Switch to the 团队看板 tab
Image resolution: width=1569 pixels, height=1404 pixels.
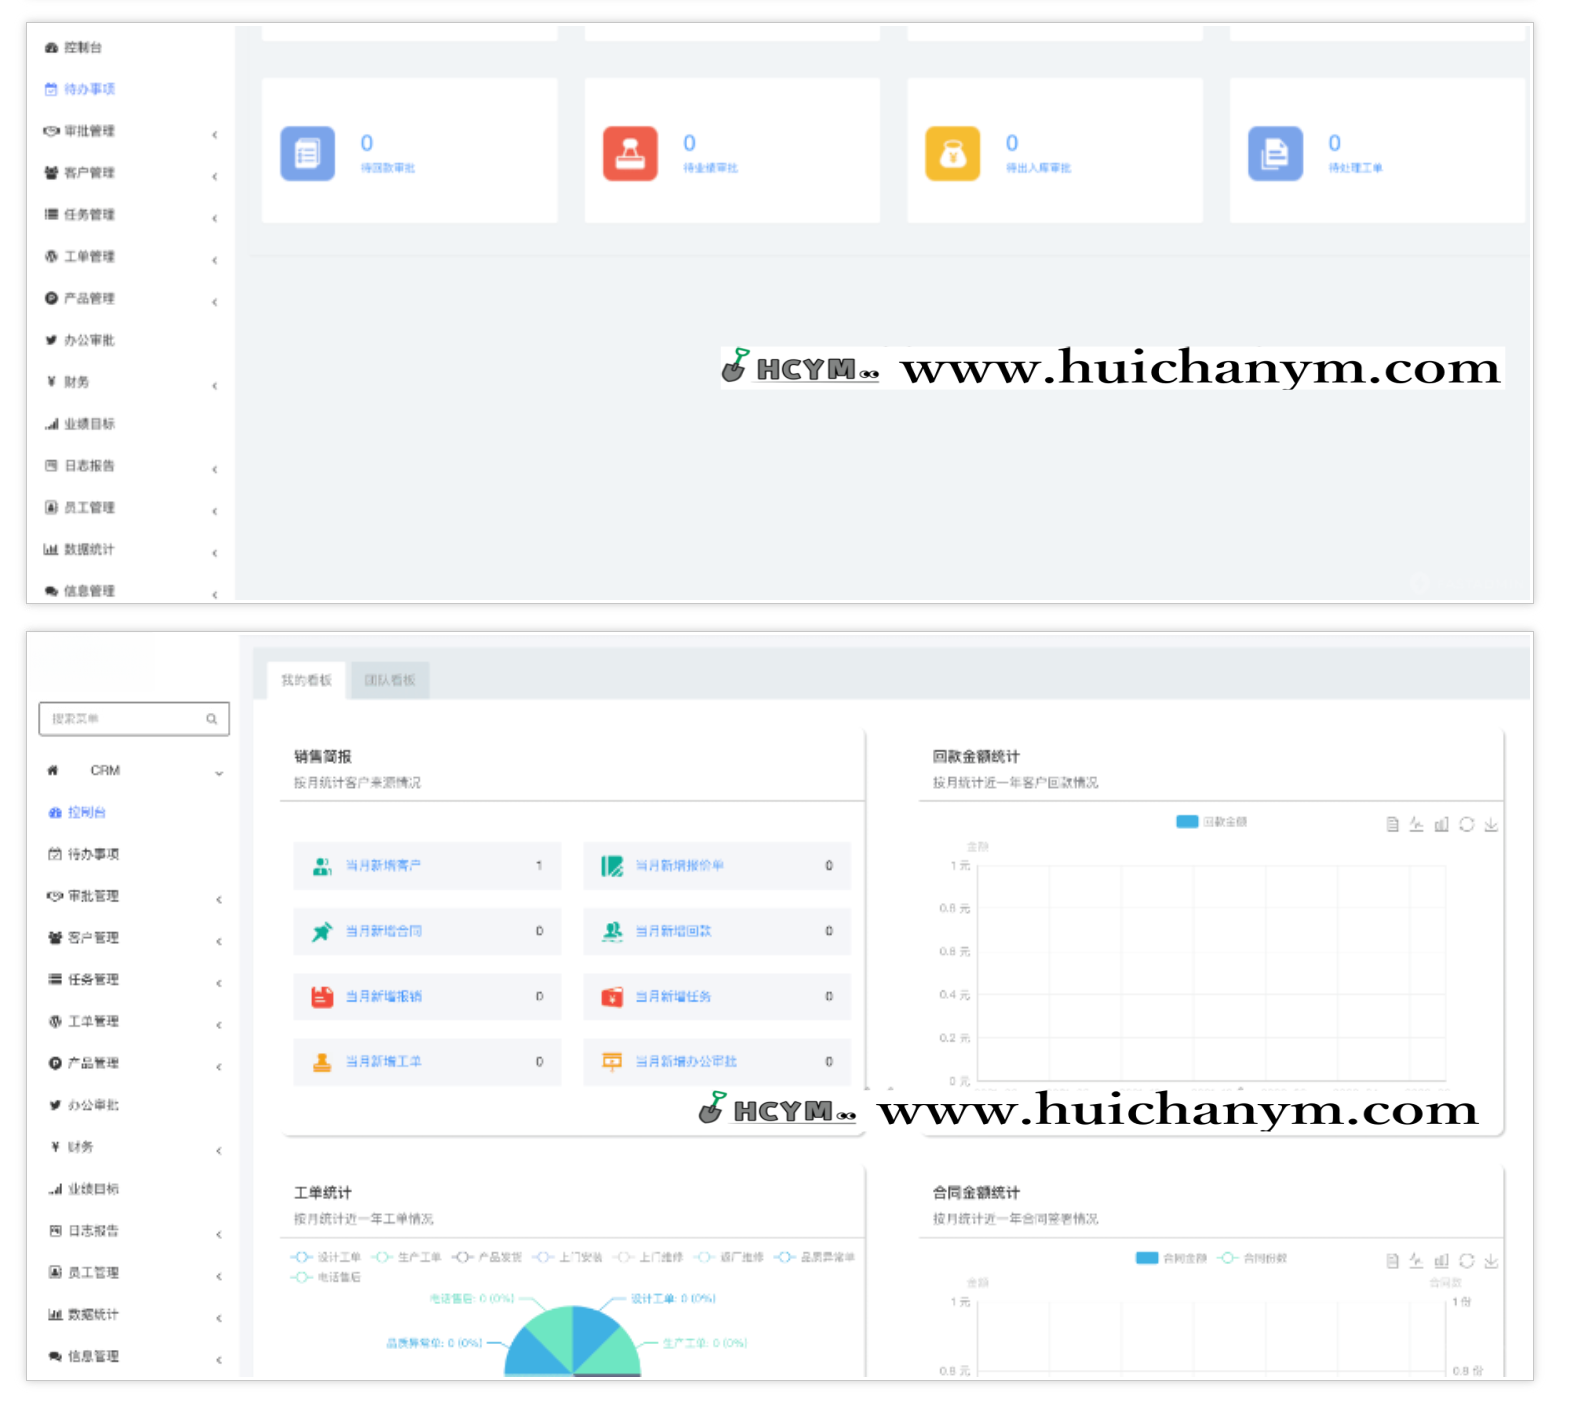pyautogui.click(x=389, y=680)
